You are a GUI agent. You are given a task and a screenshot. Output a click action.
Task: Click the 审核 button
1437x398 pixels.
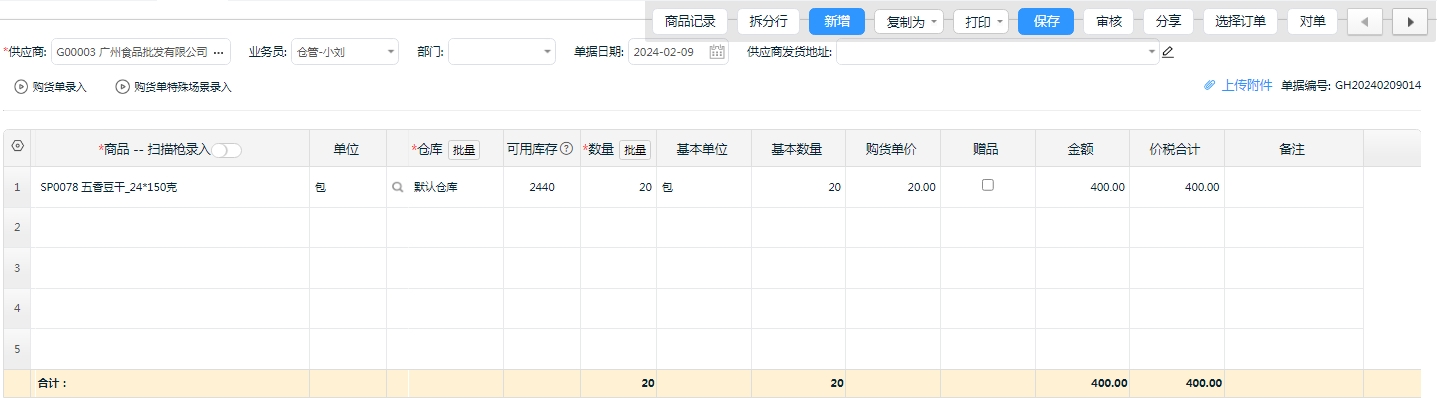click(1109, 21)
